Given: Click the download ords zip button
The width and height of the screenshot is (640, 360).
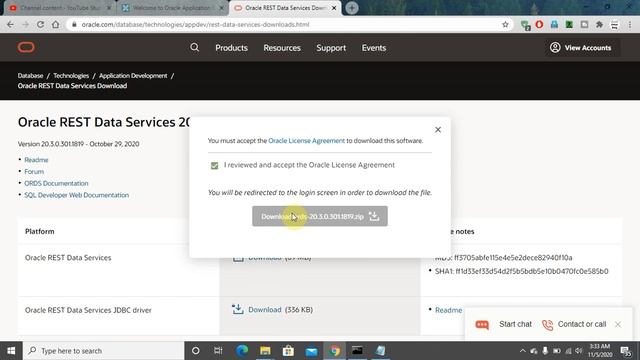Looking at the screenshot, I should tap(320, 216).
